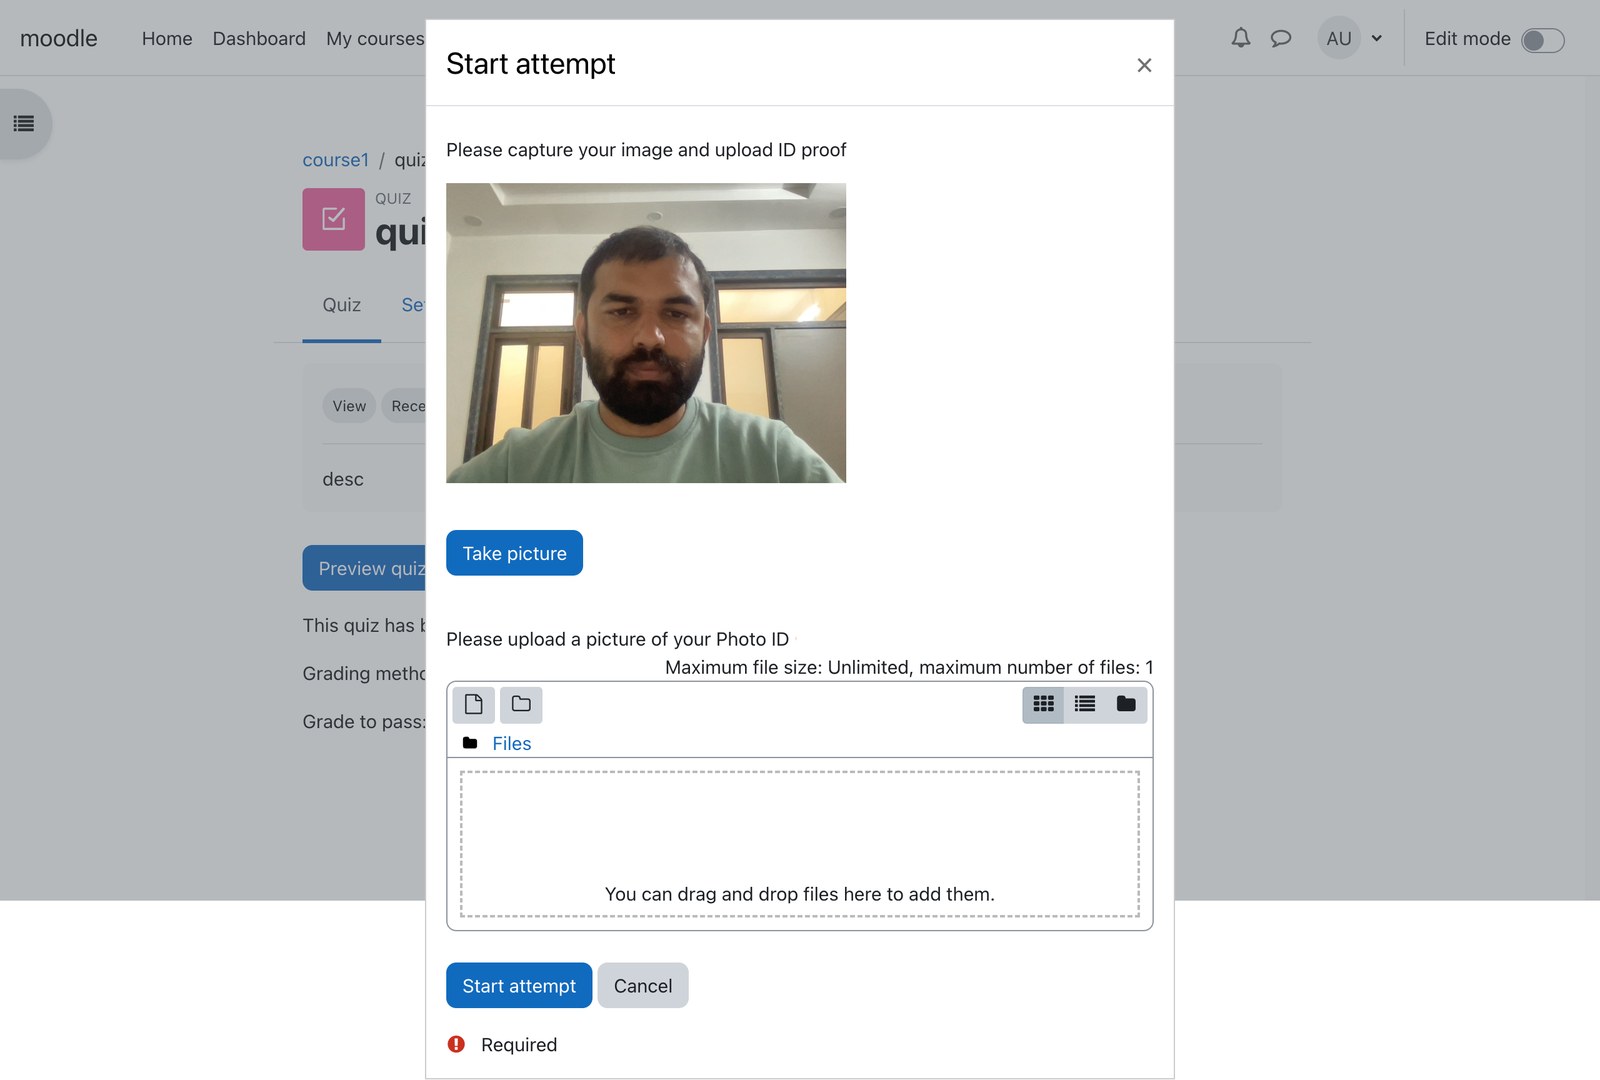Switch file manager to folder tree view
This screenshot has height=1080, width=1600.
1126,704
